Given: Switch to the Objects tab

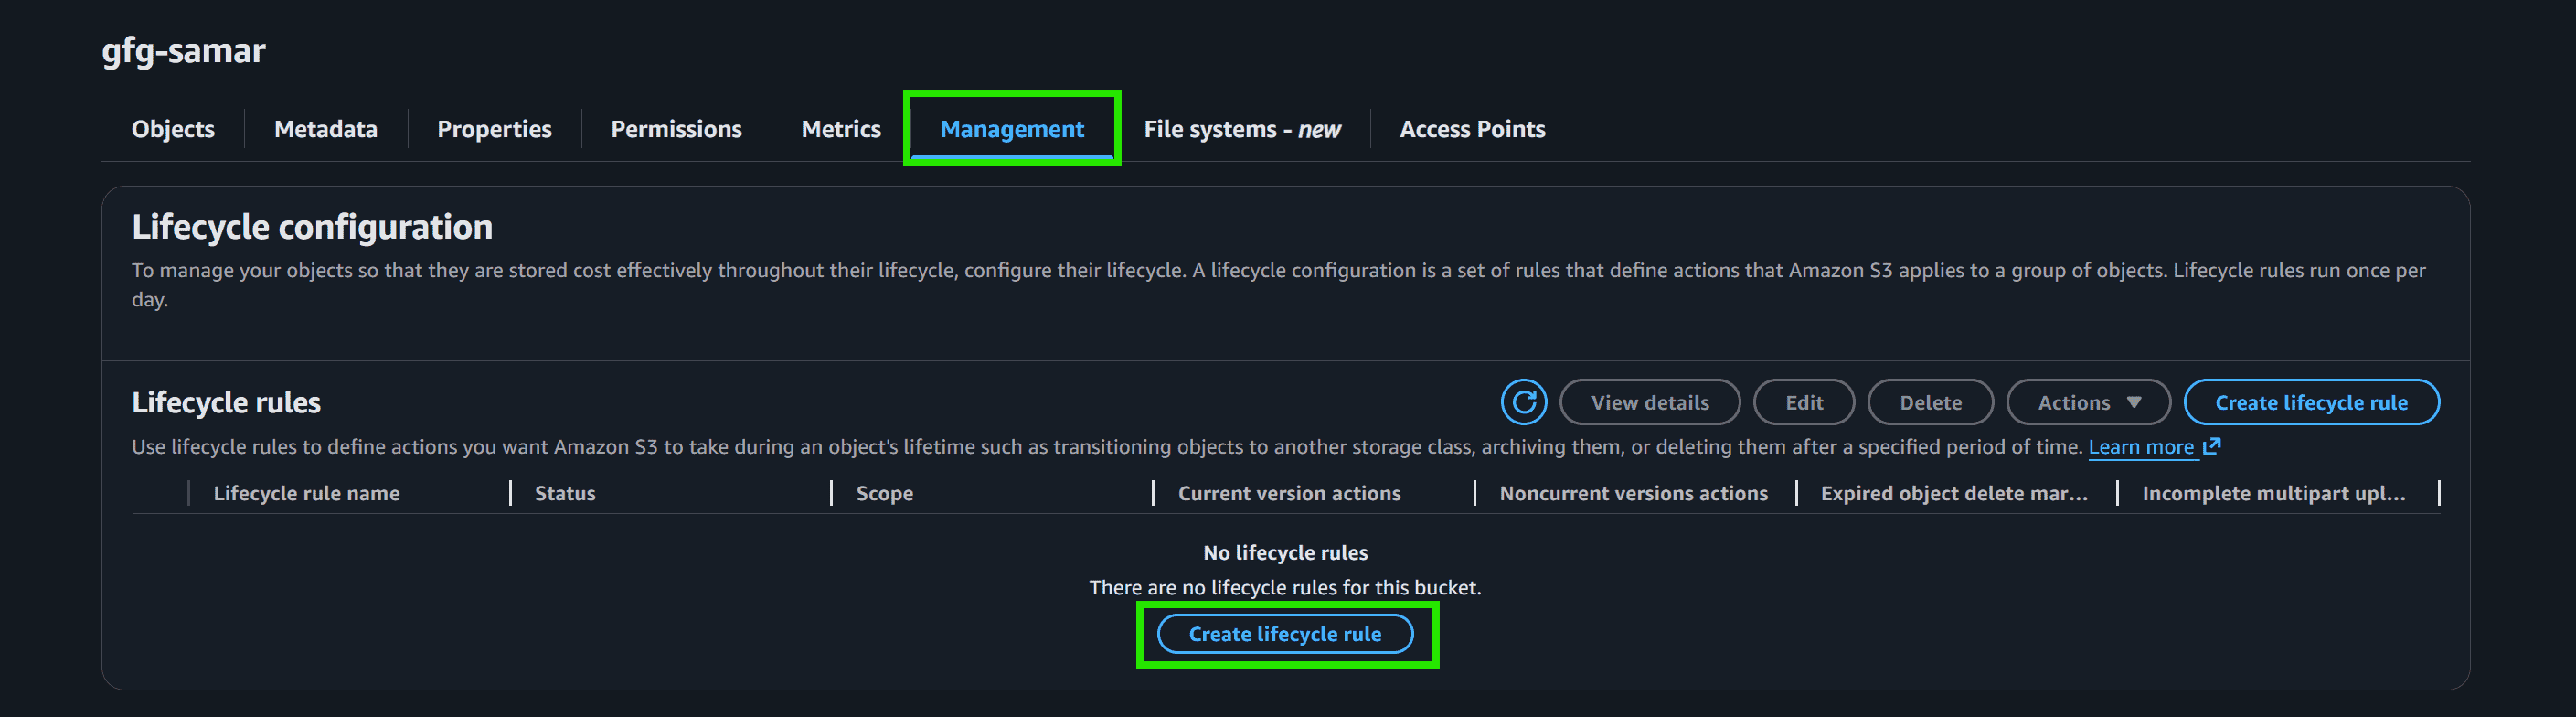Looking at the screenshot, I should pos(173,129).
